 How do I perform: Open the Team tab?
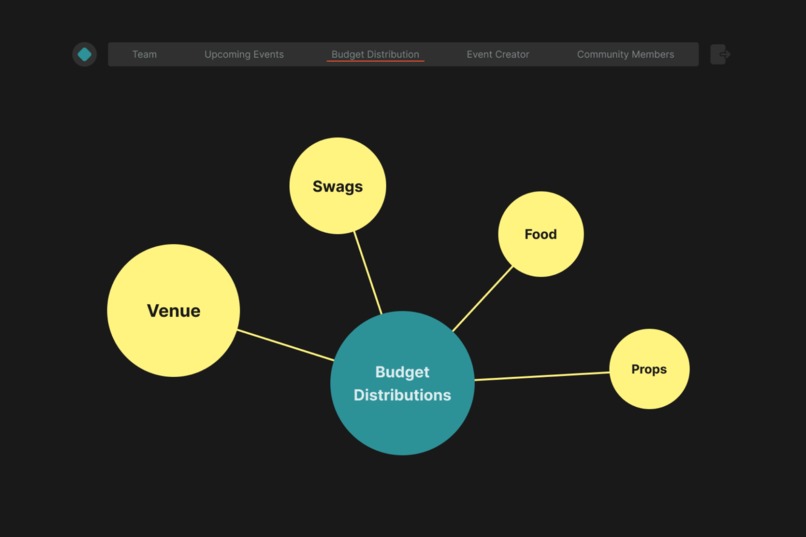[x=144, y=54]
